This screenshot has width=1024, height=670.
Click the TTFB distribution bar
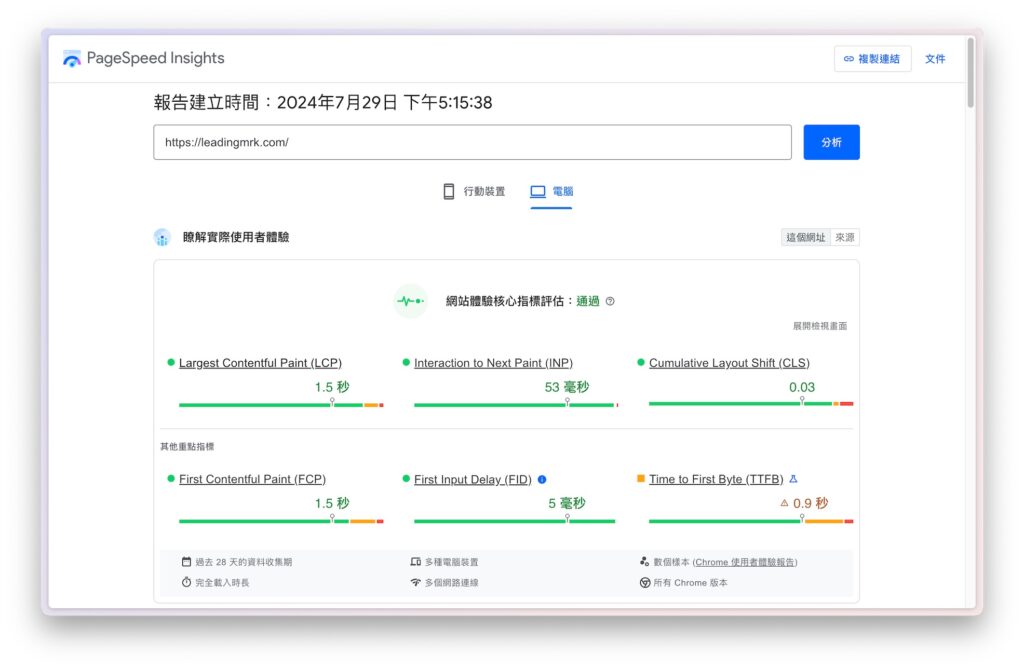coord(751,521)
